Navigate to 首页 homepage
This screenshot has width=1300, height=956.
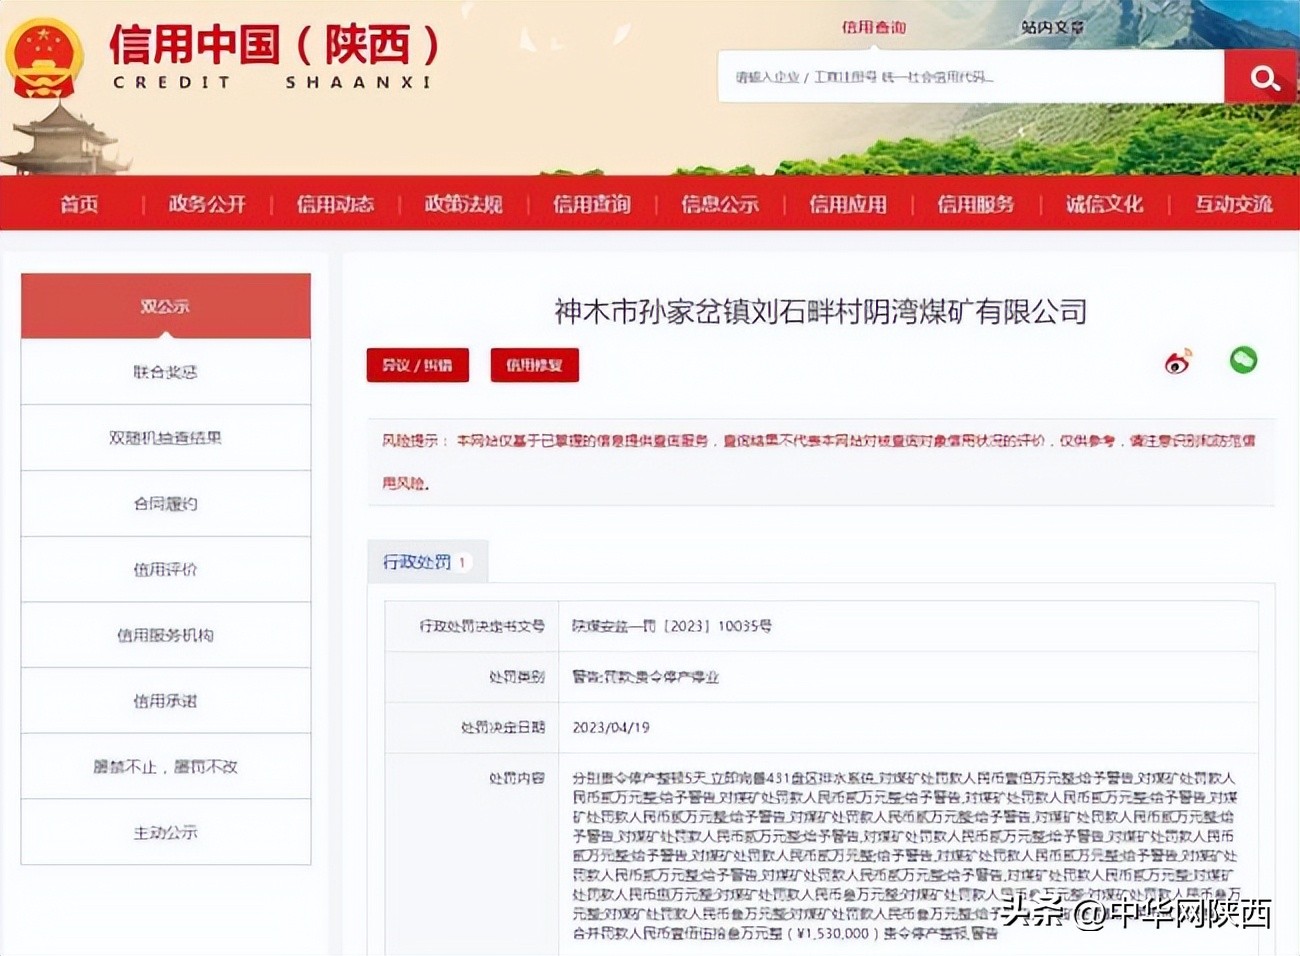[x=79, y=204]
